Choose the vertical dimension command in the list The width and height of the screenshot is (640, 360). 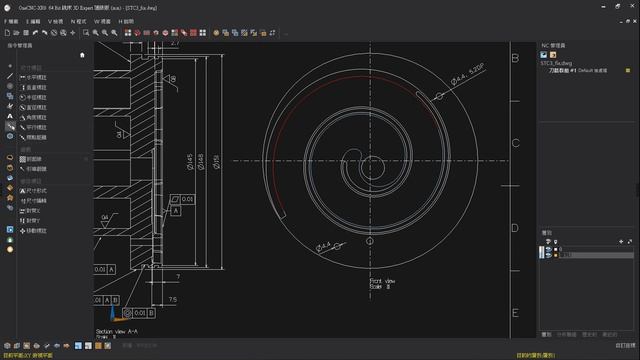tap(33, 87)
